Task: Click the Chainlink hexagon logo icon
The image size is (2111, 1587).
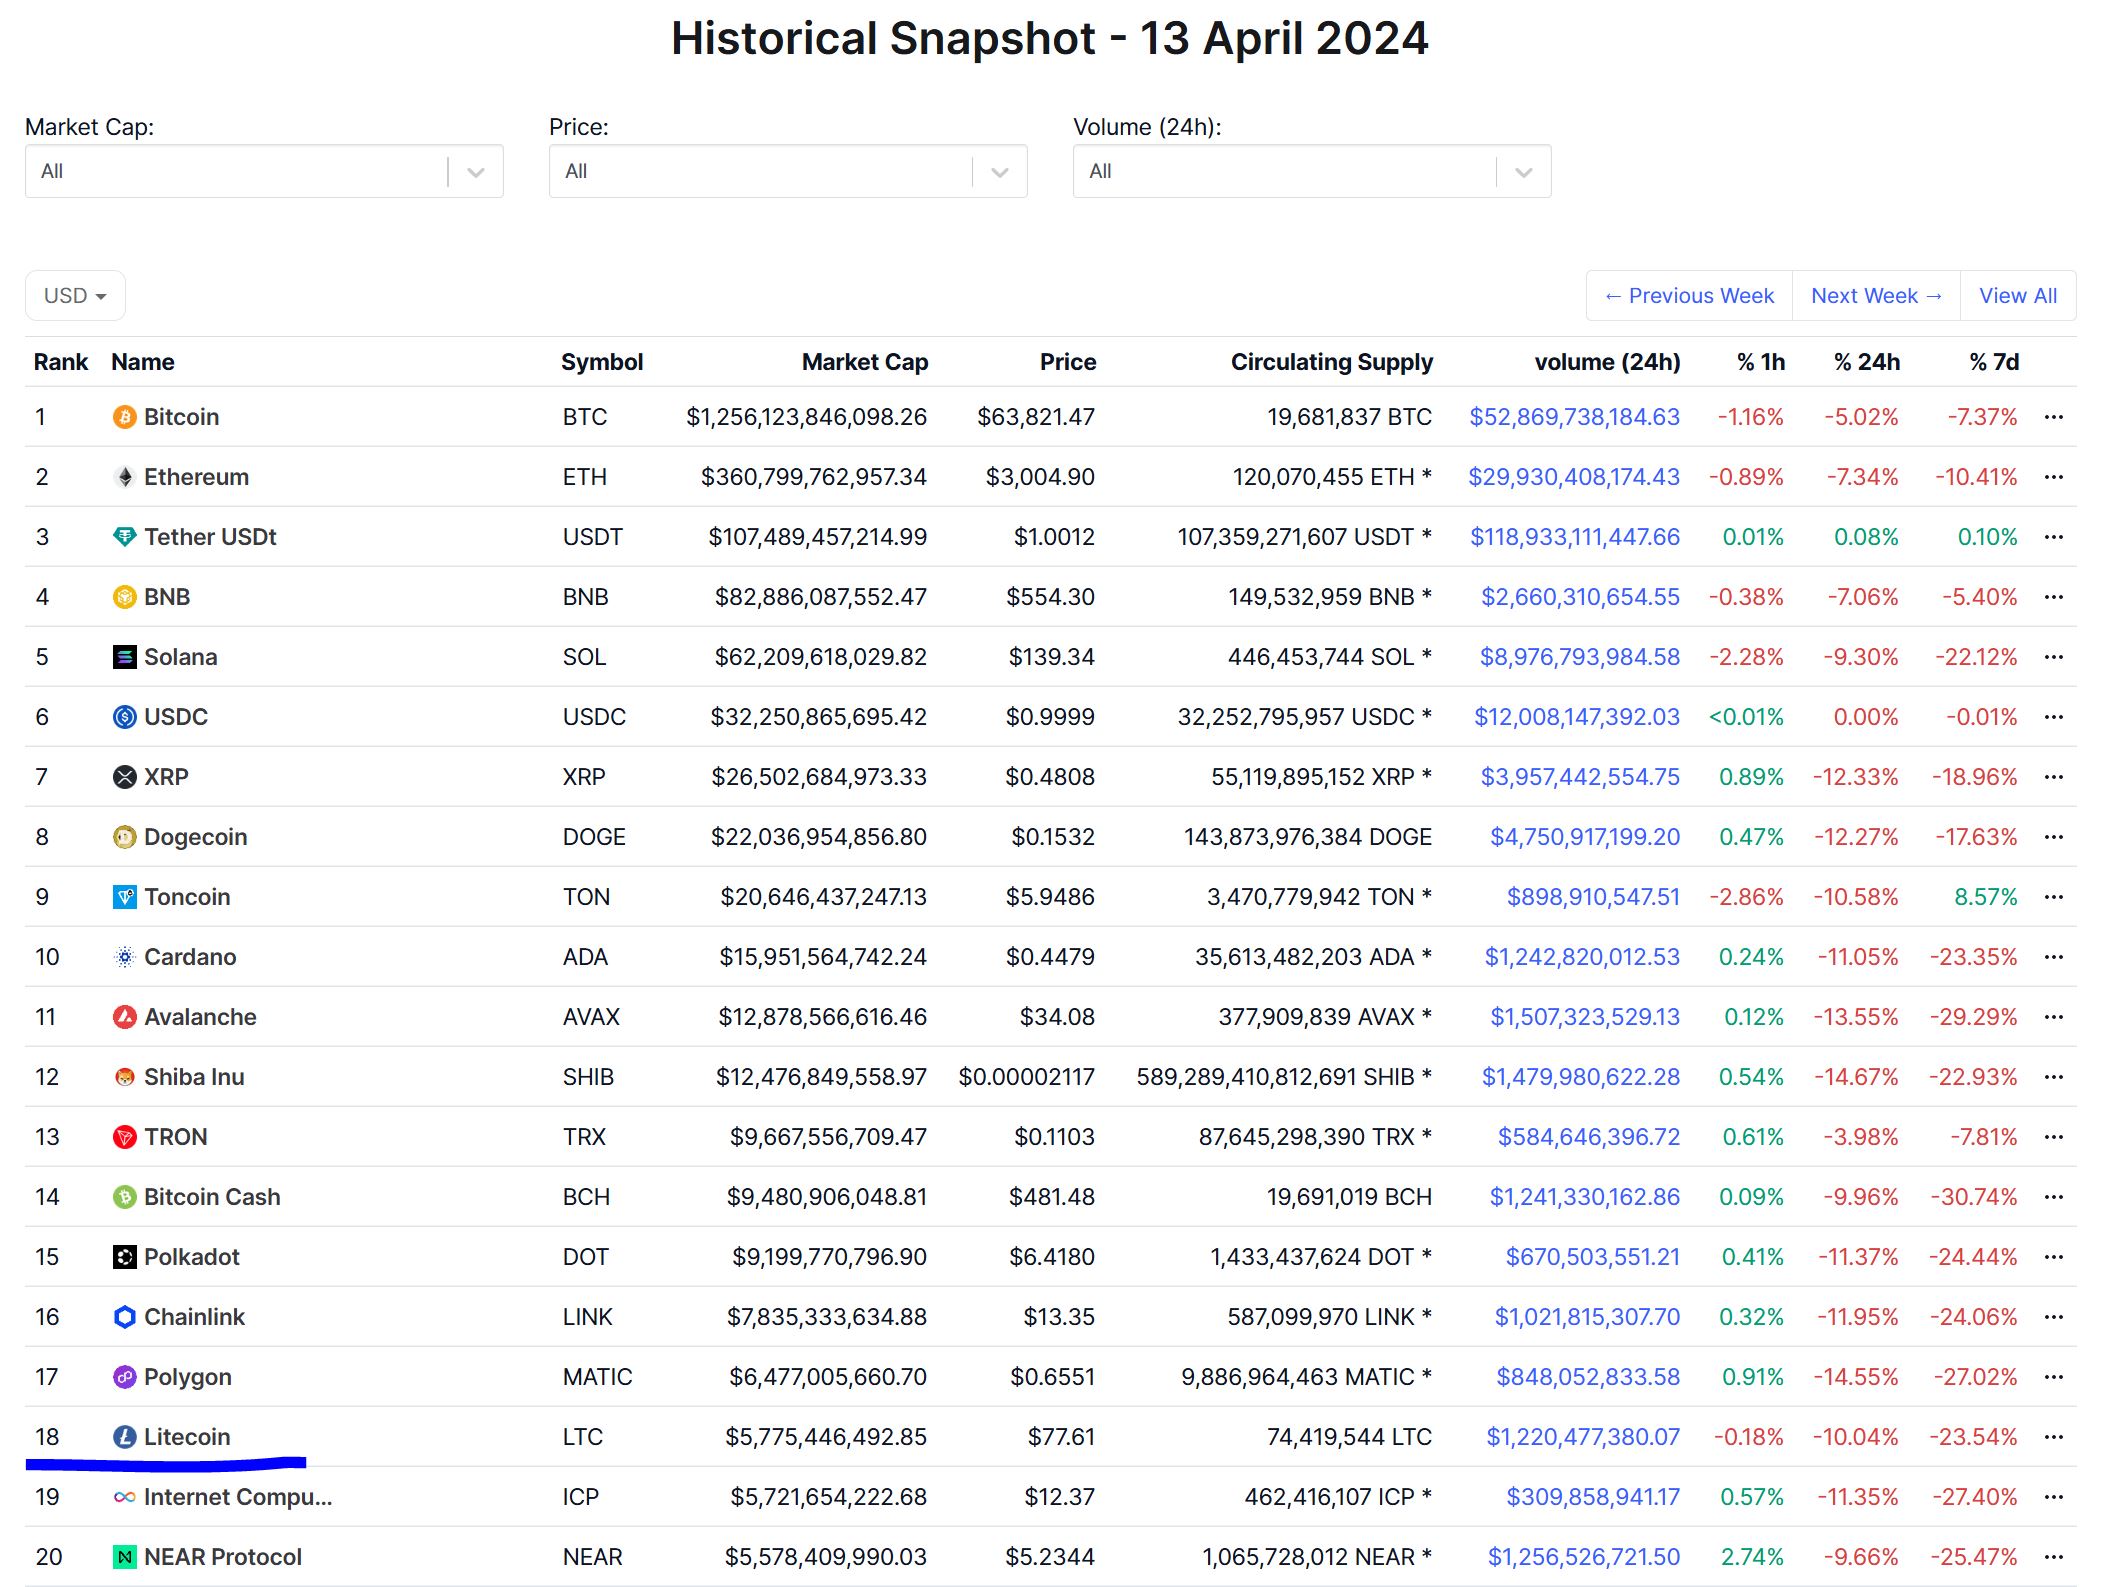Action: coord(124,1317)
